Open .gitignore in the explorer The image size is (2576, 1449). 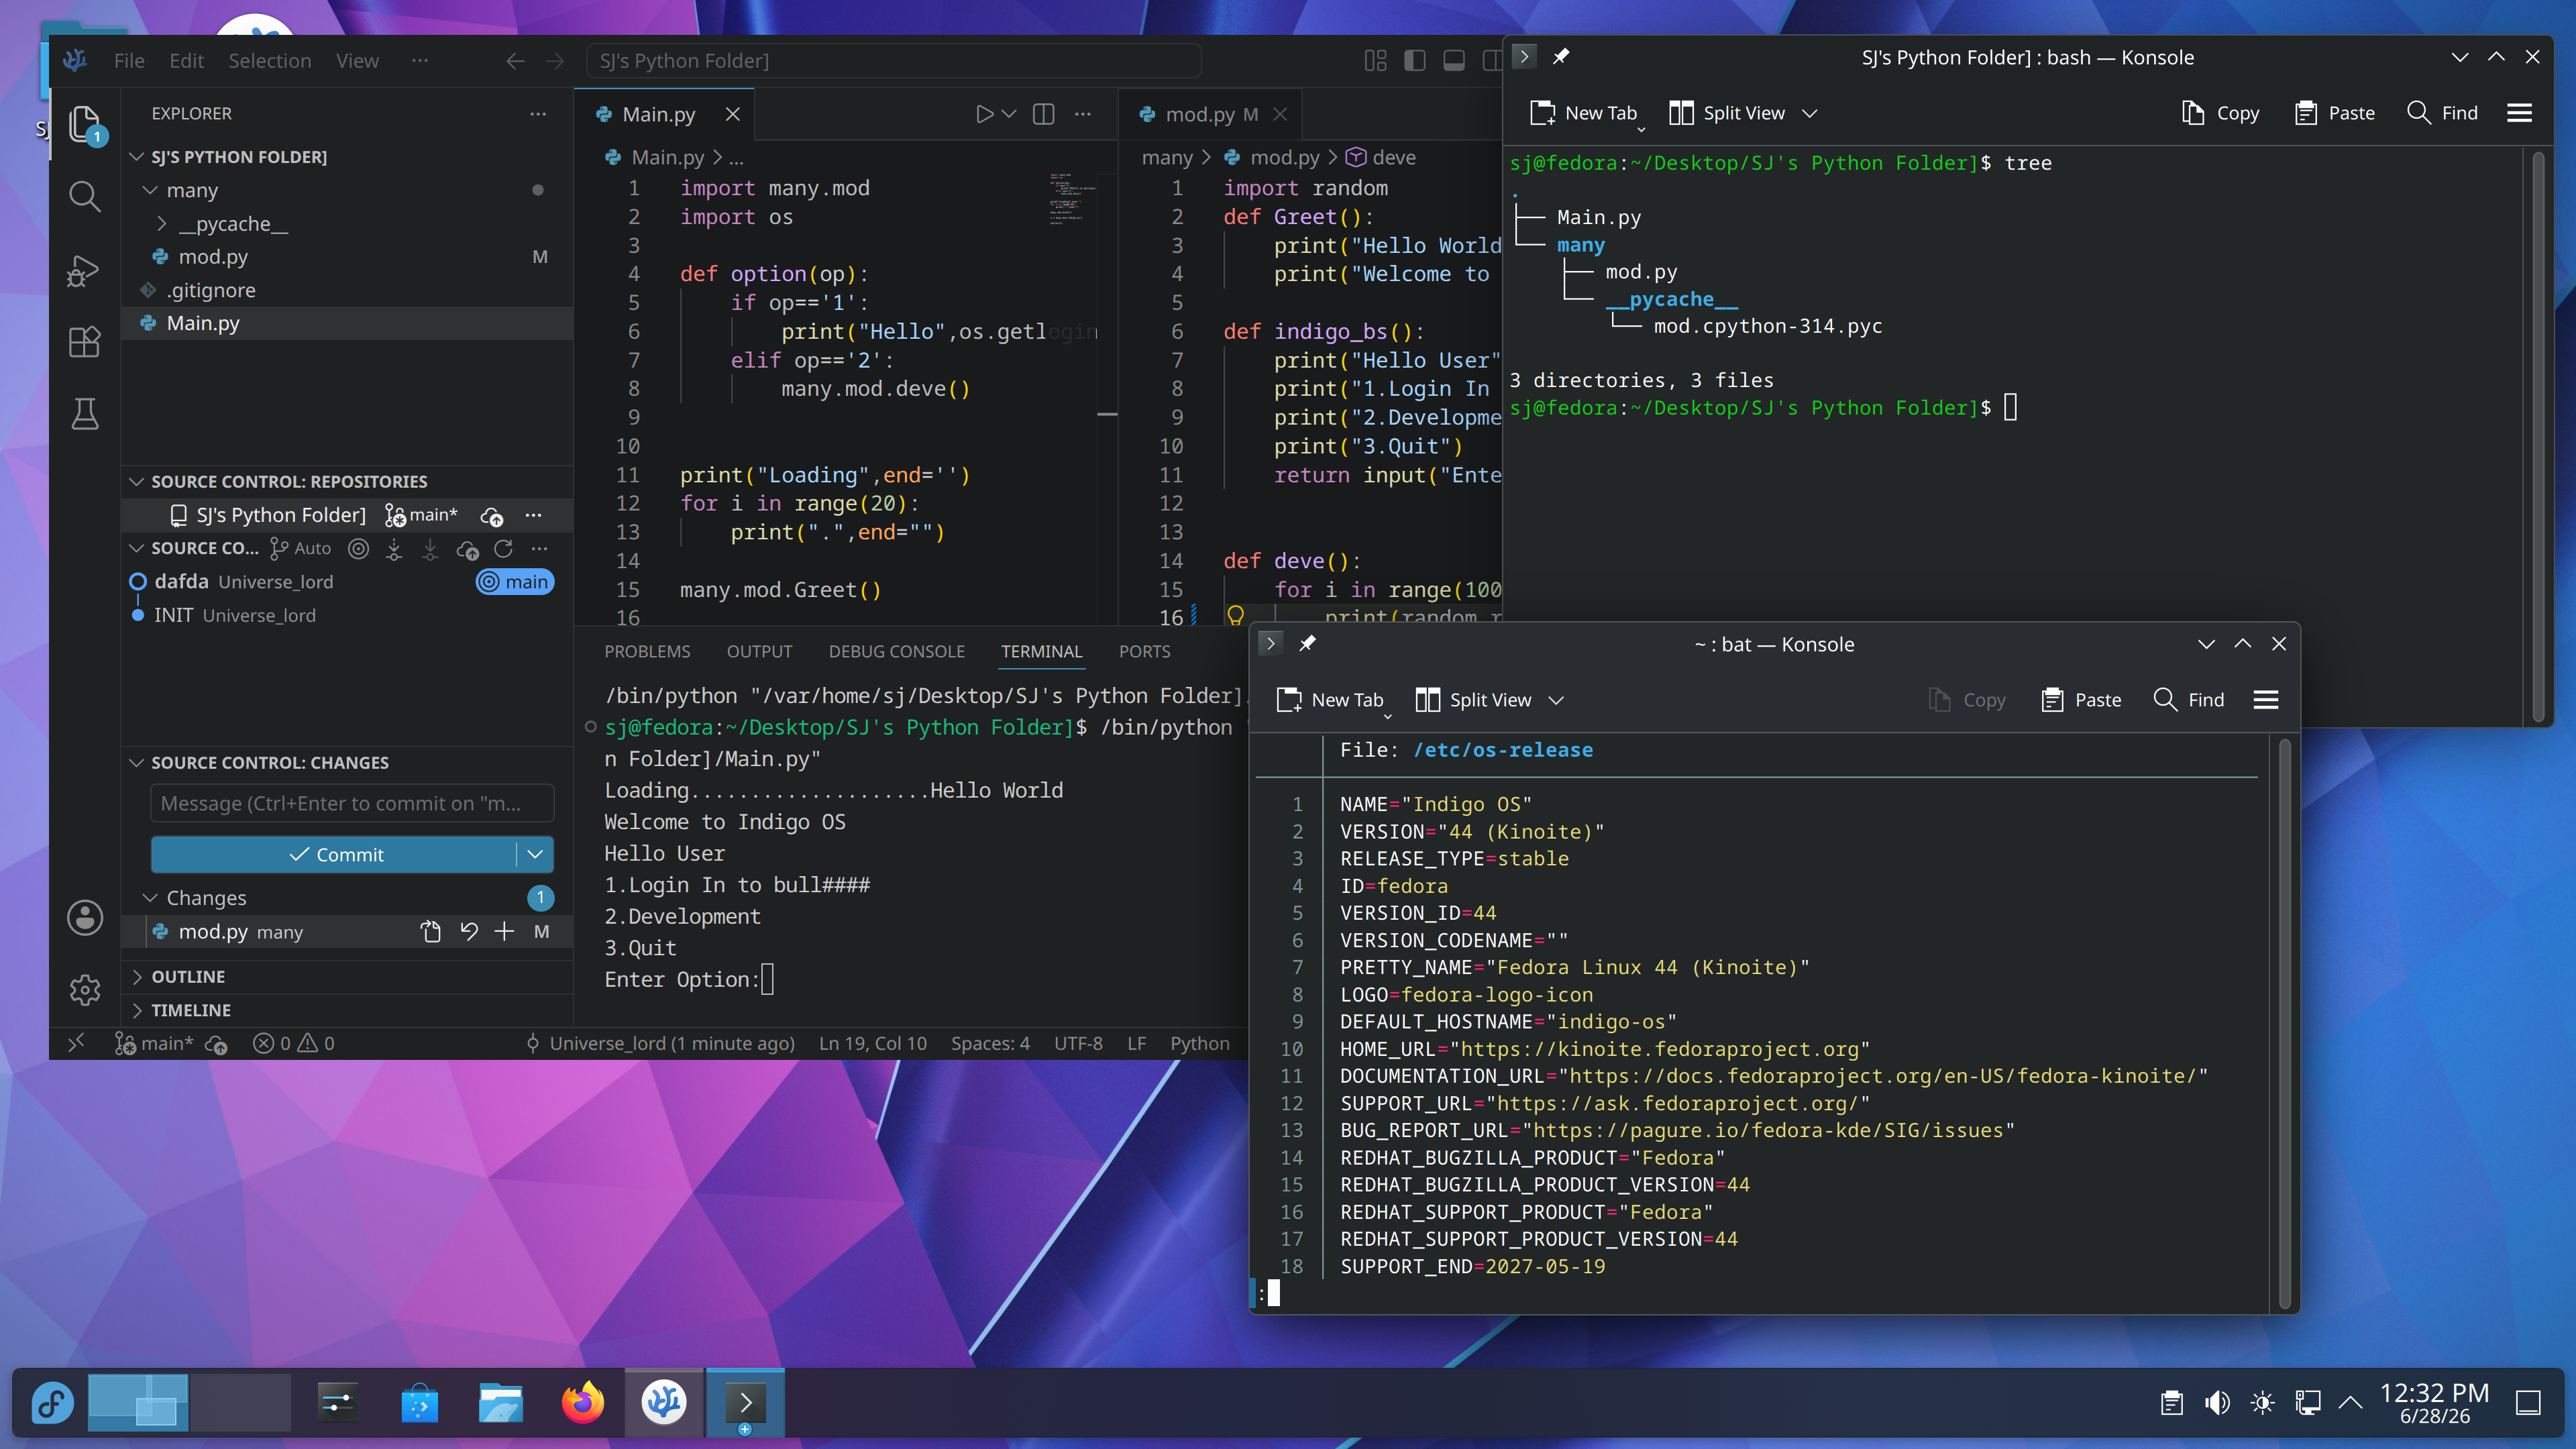pos(348,290)
